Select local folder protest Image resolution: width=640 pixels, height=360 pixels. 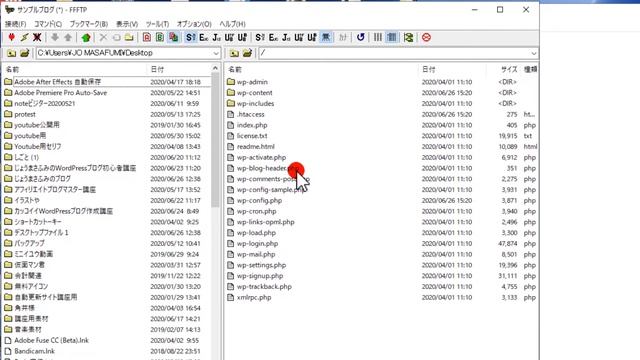click(x=24, y=114)
